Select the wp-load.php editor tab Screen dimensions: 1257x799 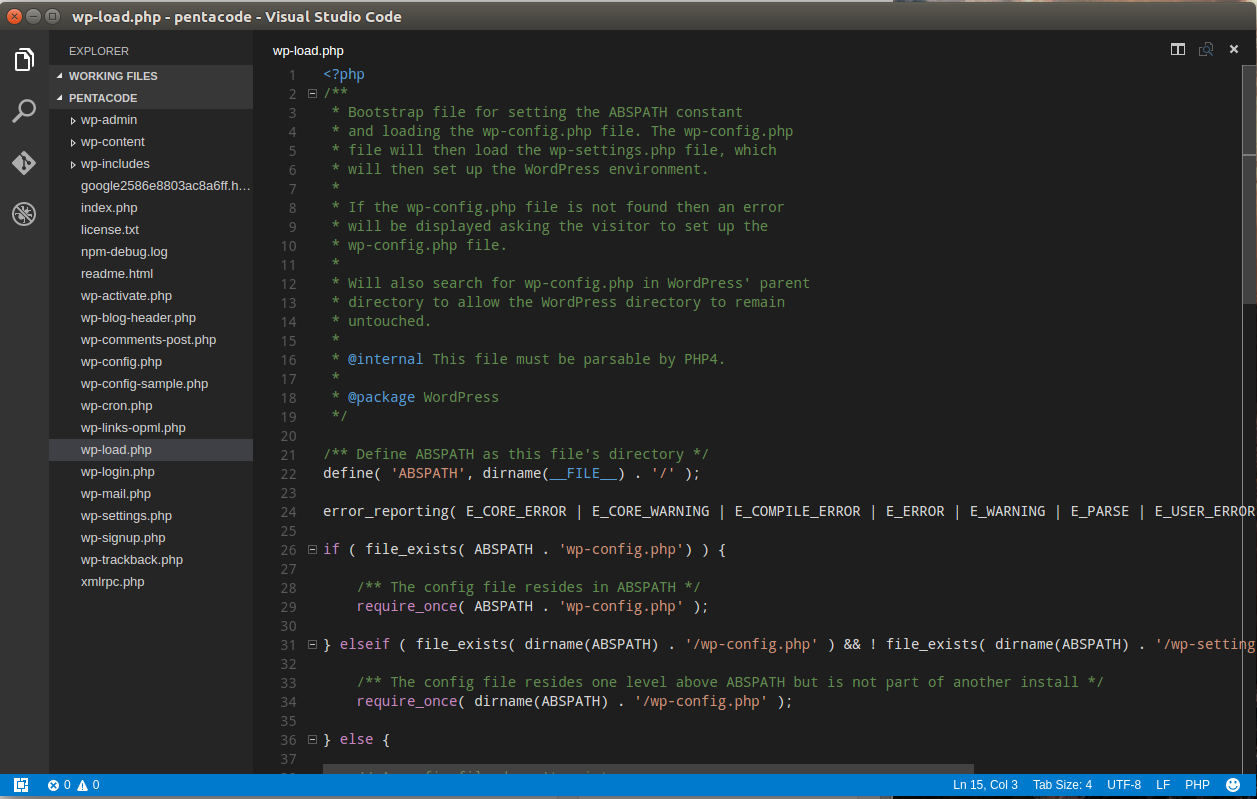point(308,50)
